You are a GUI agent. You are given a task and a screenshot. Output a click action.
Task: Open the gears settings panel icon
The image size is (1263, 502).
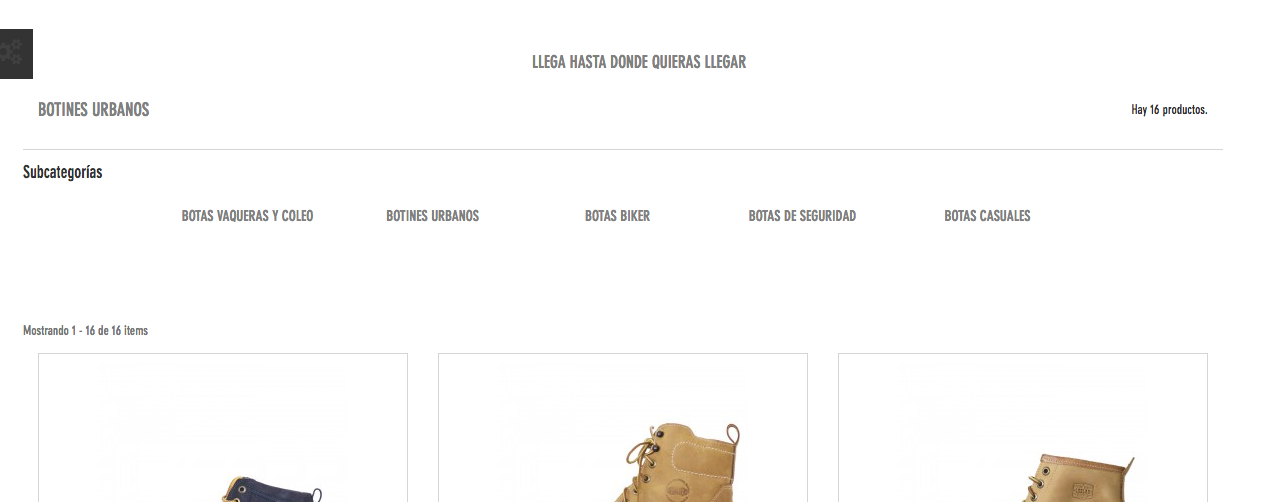pyautogui.click(x=16, y=54)
